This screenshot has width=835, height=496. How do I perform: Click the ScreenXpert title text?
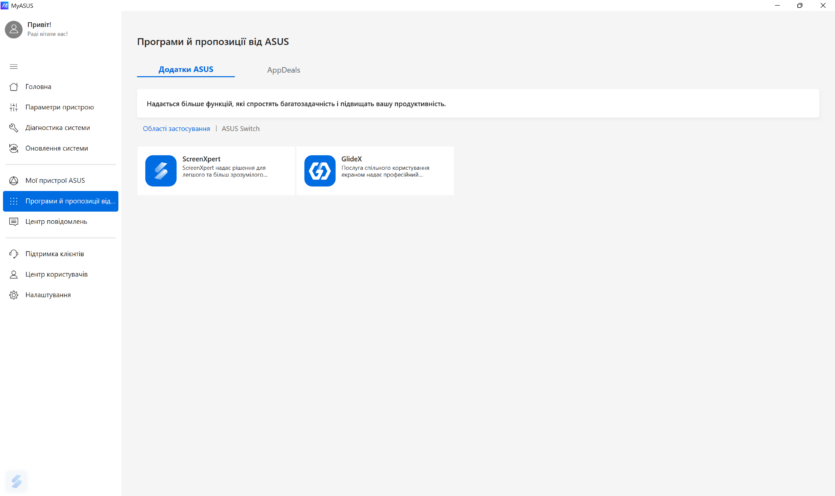[x=201, y=159]
